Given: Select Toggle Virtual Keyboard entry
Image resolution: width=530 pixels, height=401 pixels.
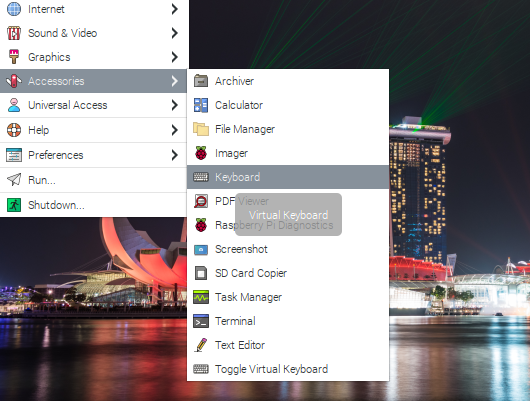Looking at the screenshot, I should click(288, 369).
